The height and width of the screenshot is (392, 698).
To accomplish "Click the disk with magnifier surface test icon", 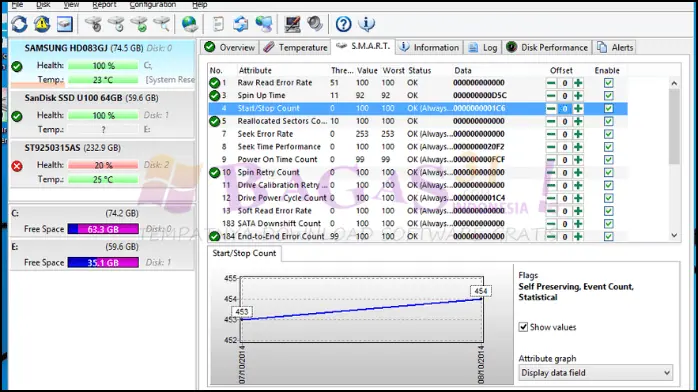I will click(162, 24).
